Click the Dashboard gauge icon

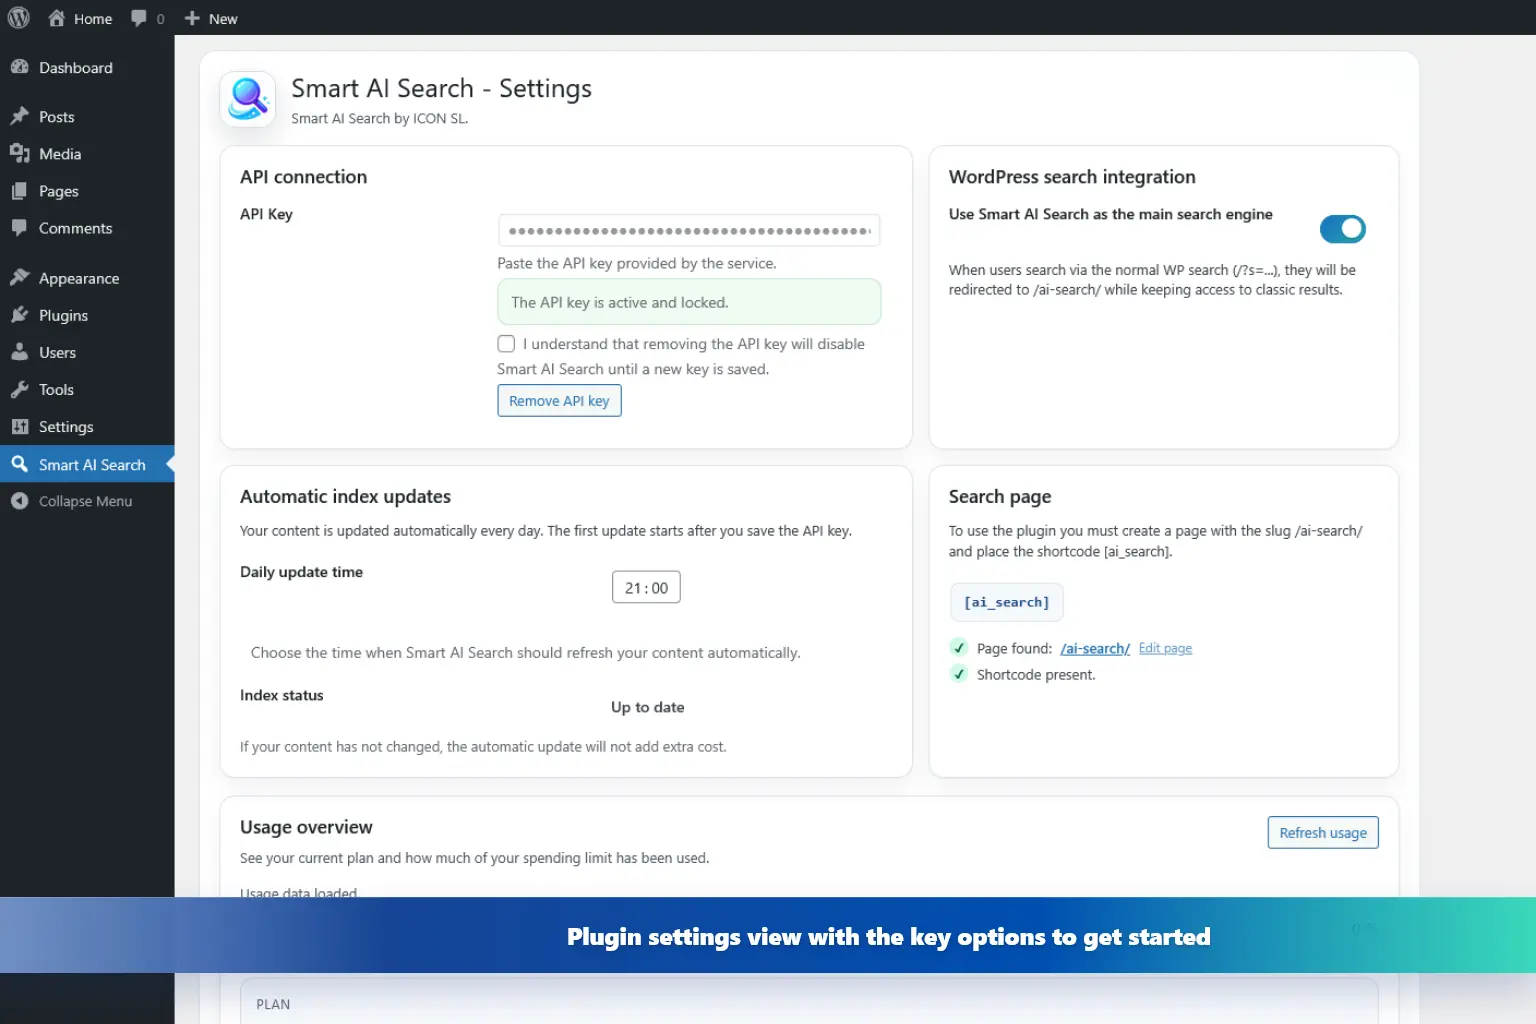click(x=19, y=67)
